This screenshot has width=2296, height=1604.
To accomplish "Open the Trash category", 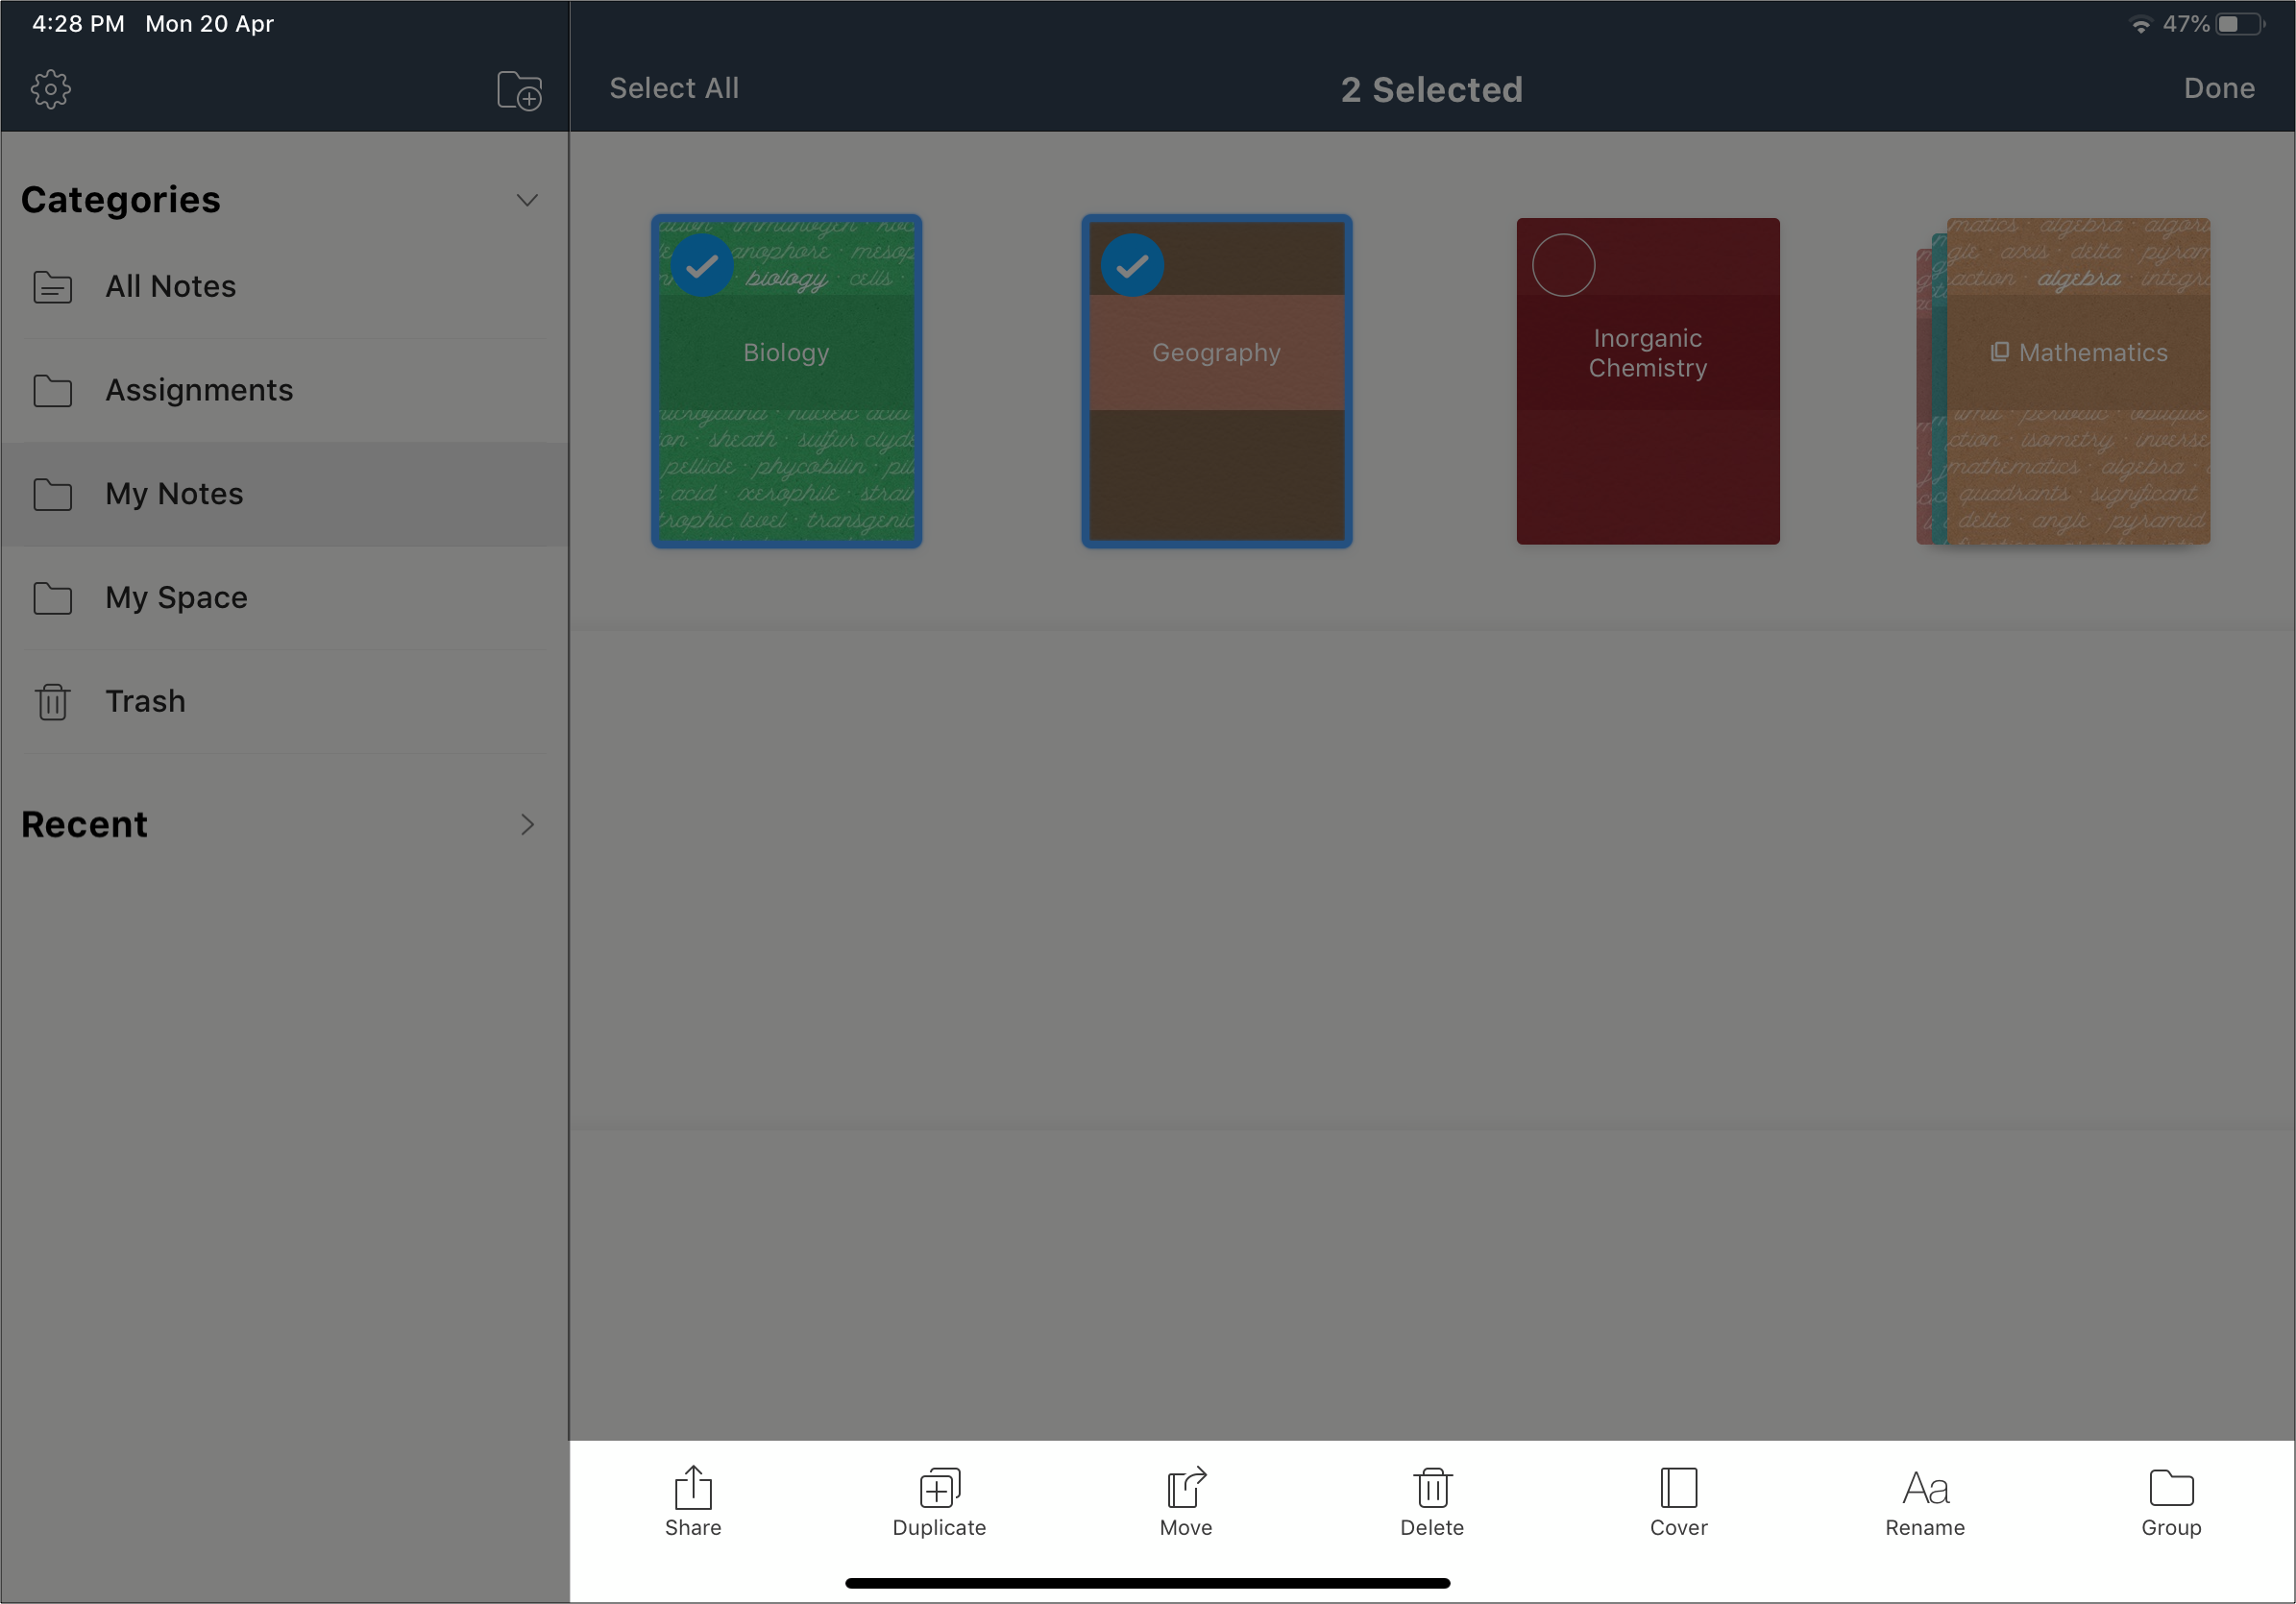I will point(284,702).
